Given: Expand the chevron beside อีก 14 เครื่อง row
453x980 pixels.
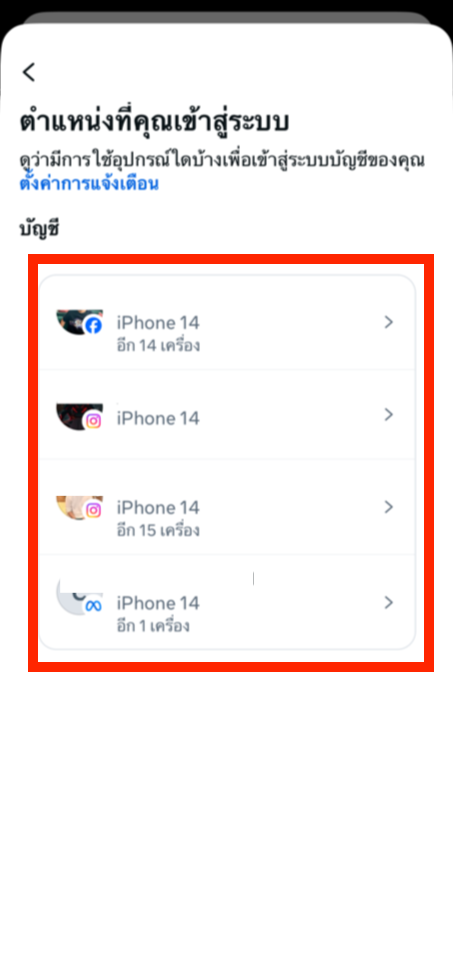Looking at the screenshot, I should (x=389, y=322).
